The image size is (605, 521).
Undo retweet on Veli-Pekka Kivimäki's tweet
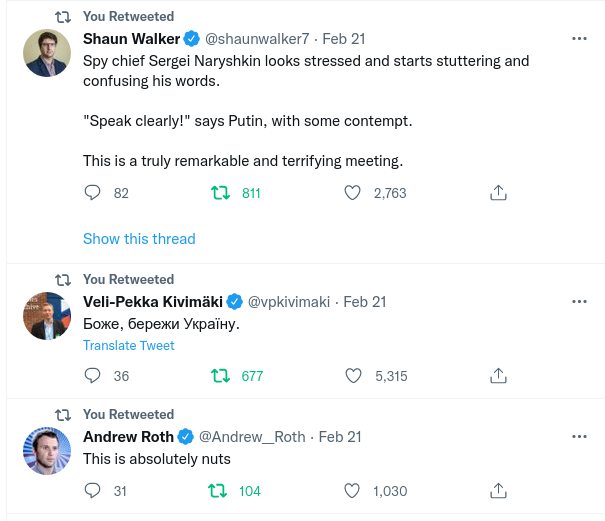click(221, 376)
